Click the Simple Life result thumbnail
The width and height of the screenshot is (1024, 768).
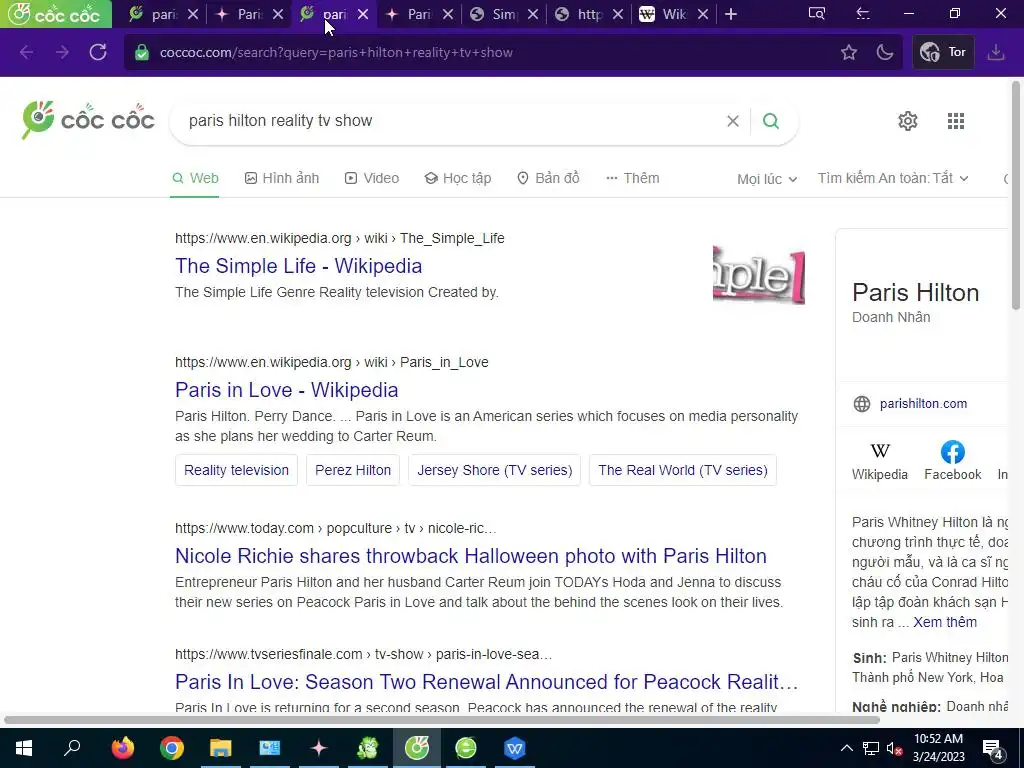[758, 275]
